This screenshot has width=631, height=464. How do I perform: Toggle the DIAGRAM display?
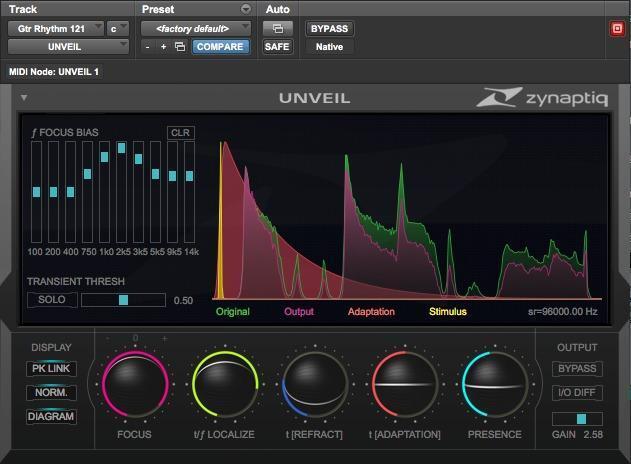(51, 416)
